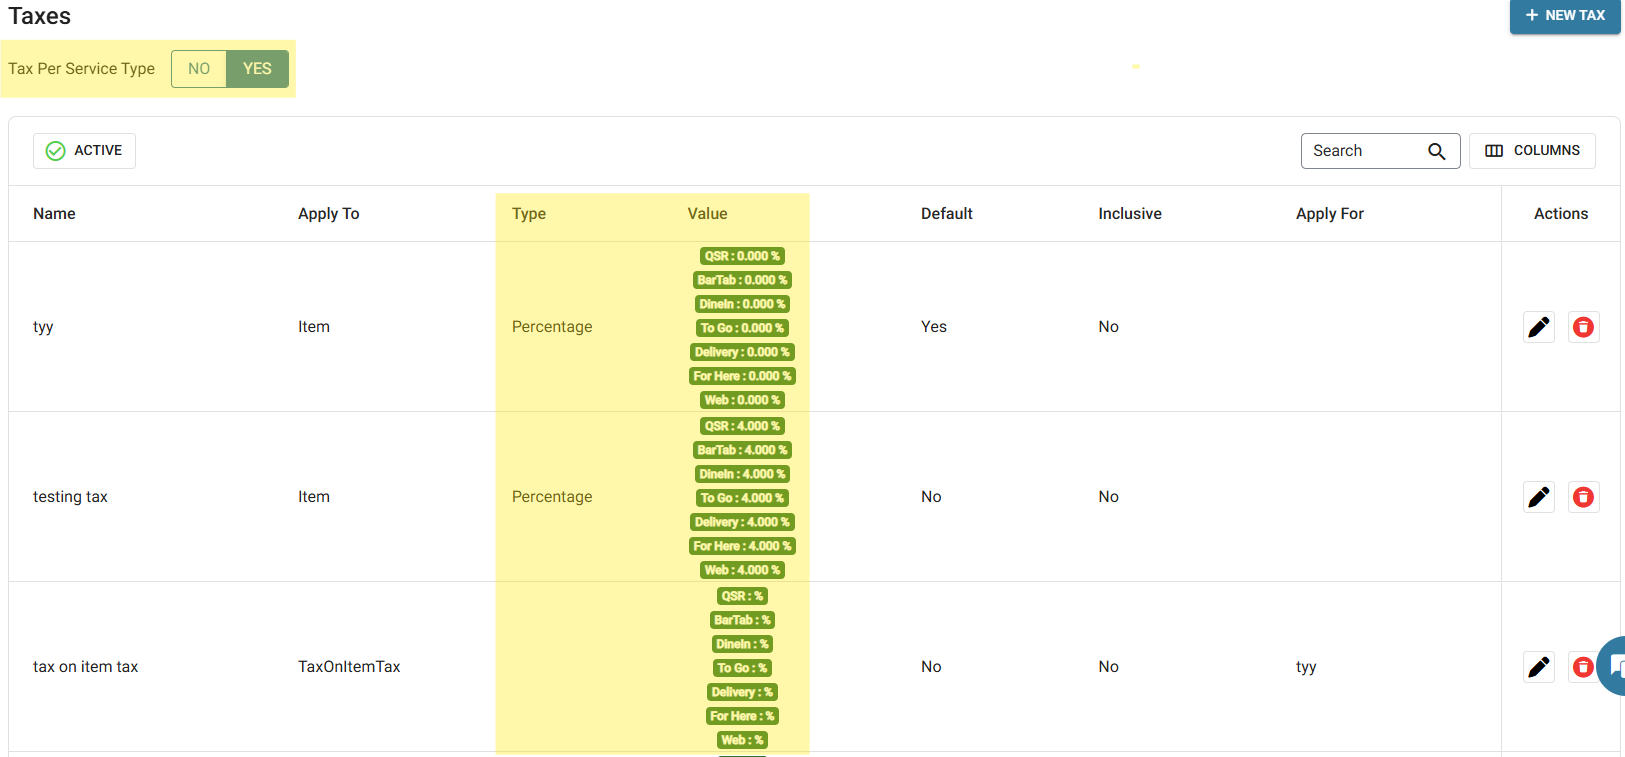This screenshot has width=1625, height=757.
Task: Click the search magnifier icon
Action: pyautogui.click(x=1436, y=151)
